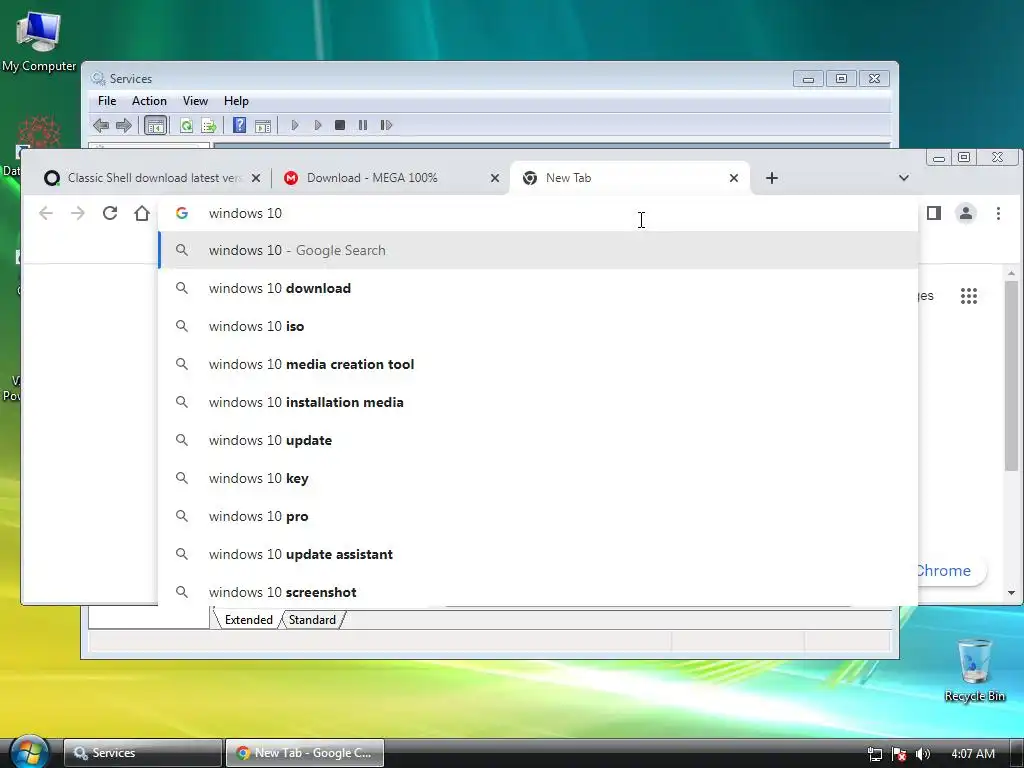Select 'windows 10 iso' suggestion

tap(537, 326)
